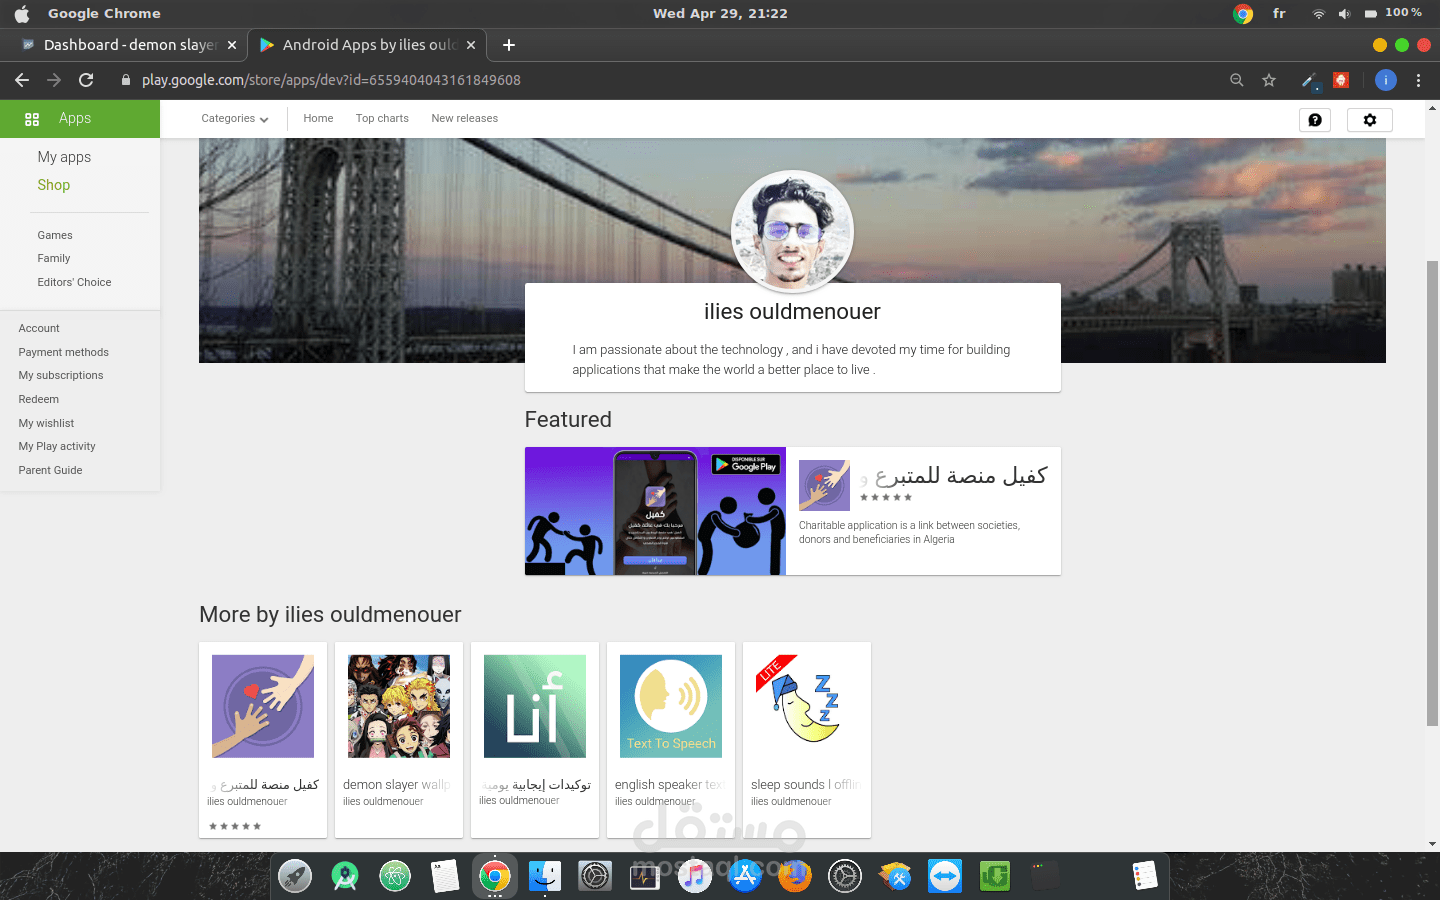Open Account settings link
This screenshot has width=1440, height=900.
(x=39, y=328)
